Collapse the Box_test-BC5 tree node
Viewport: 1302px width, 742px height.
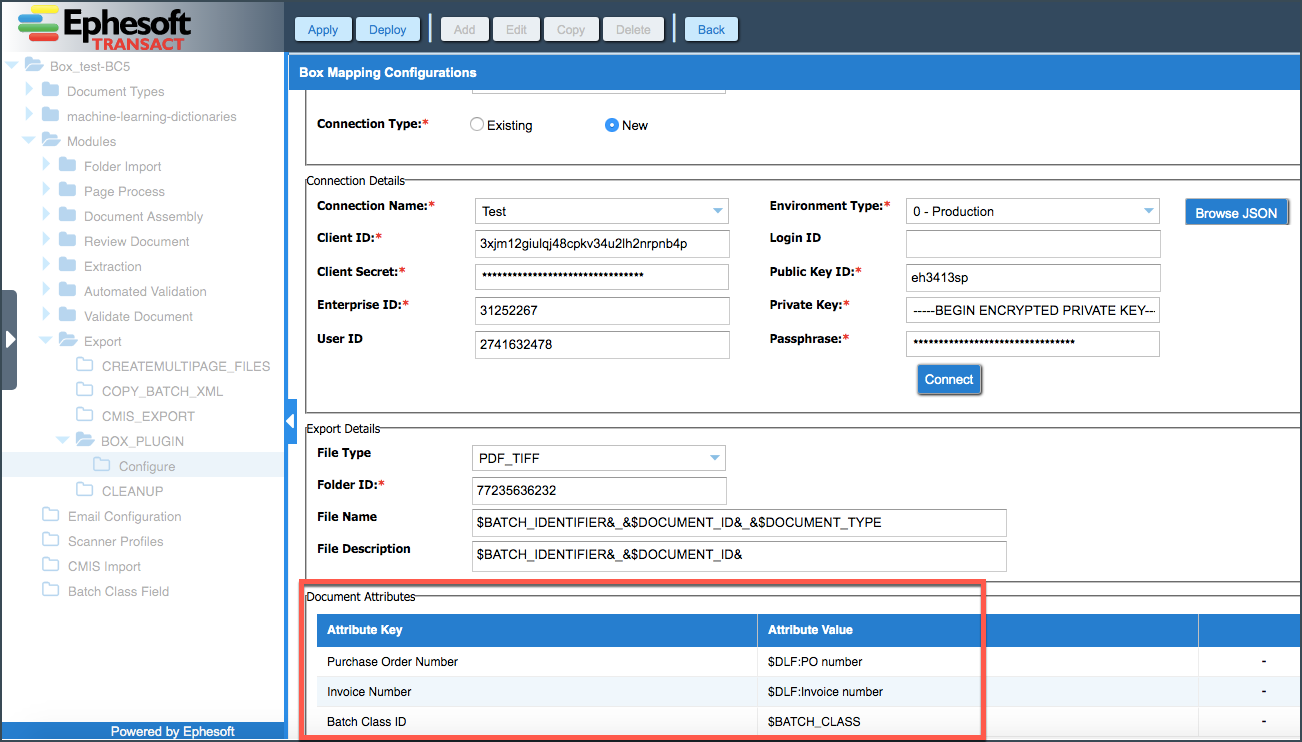click(12, 66)
